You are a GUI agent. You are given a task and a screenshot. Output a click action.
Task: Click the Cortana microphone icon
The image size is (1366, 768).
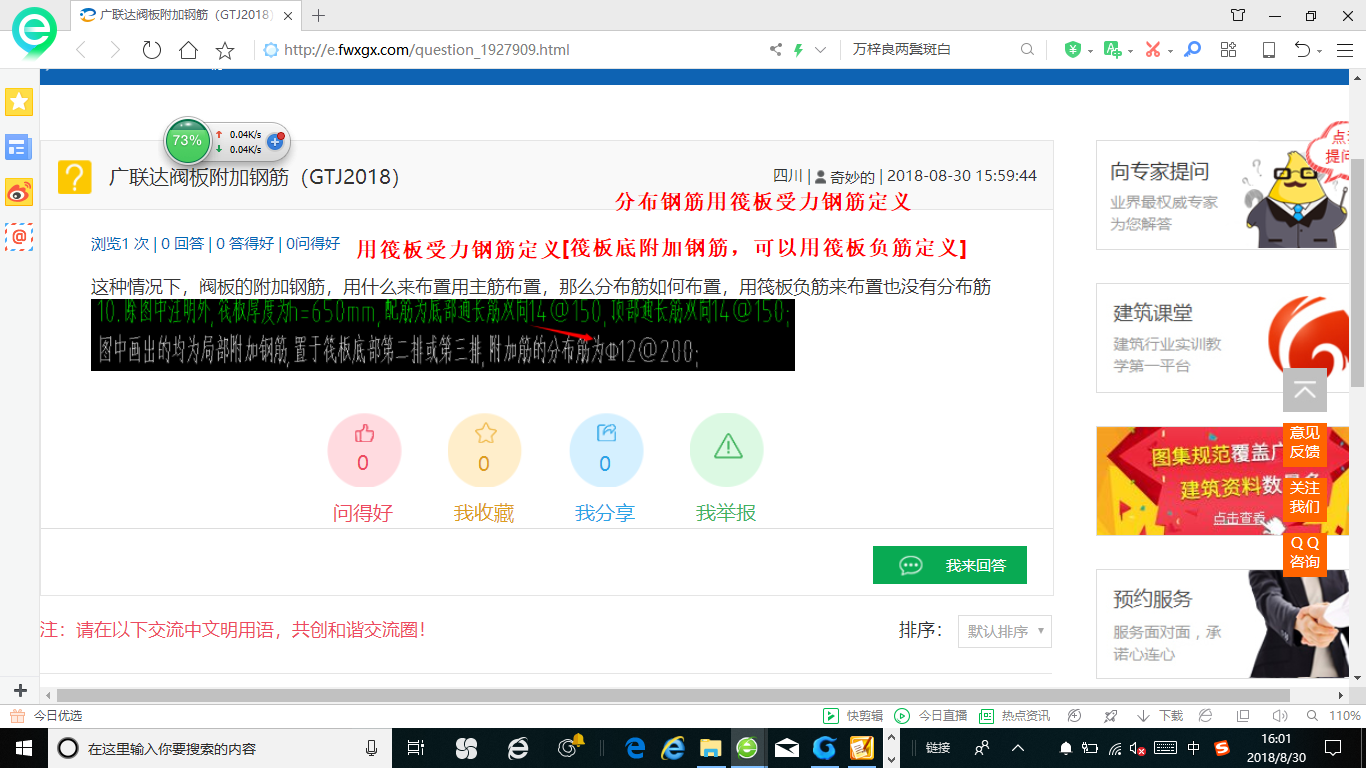click(x=372, y=747)
